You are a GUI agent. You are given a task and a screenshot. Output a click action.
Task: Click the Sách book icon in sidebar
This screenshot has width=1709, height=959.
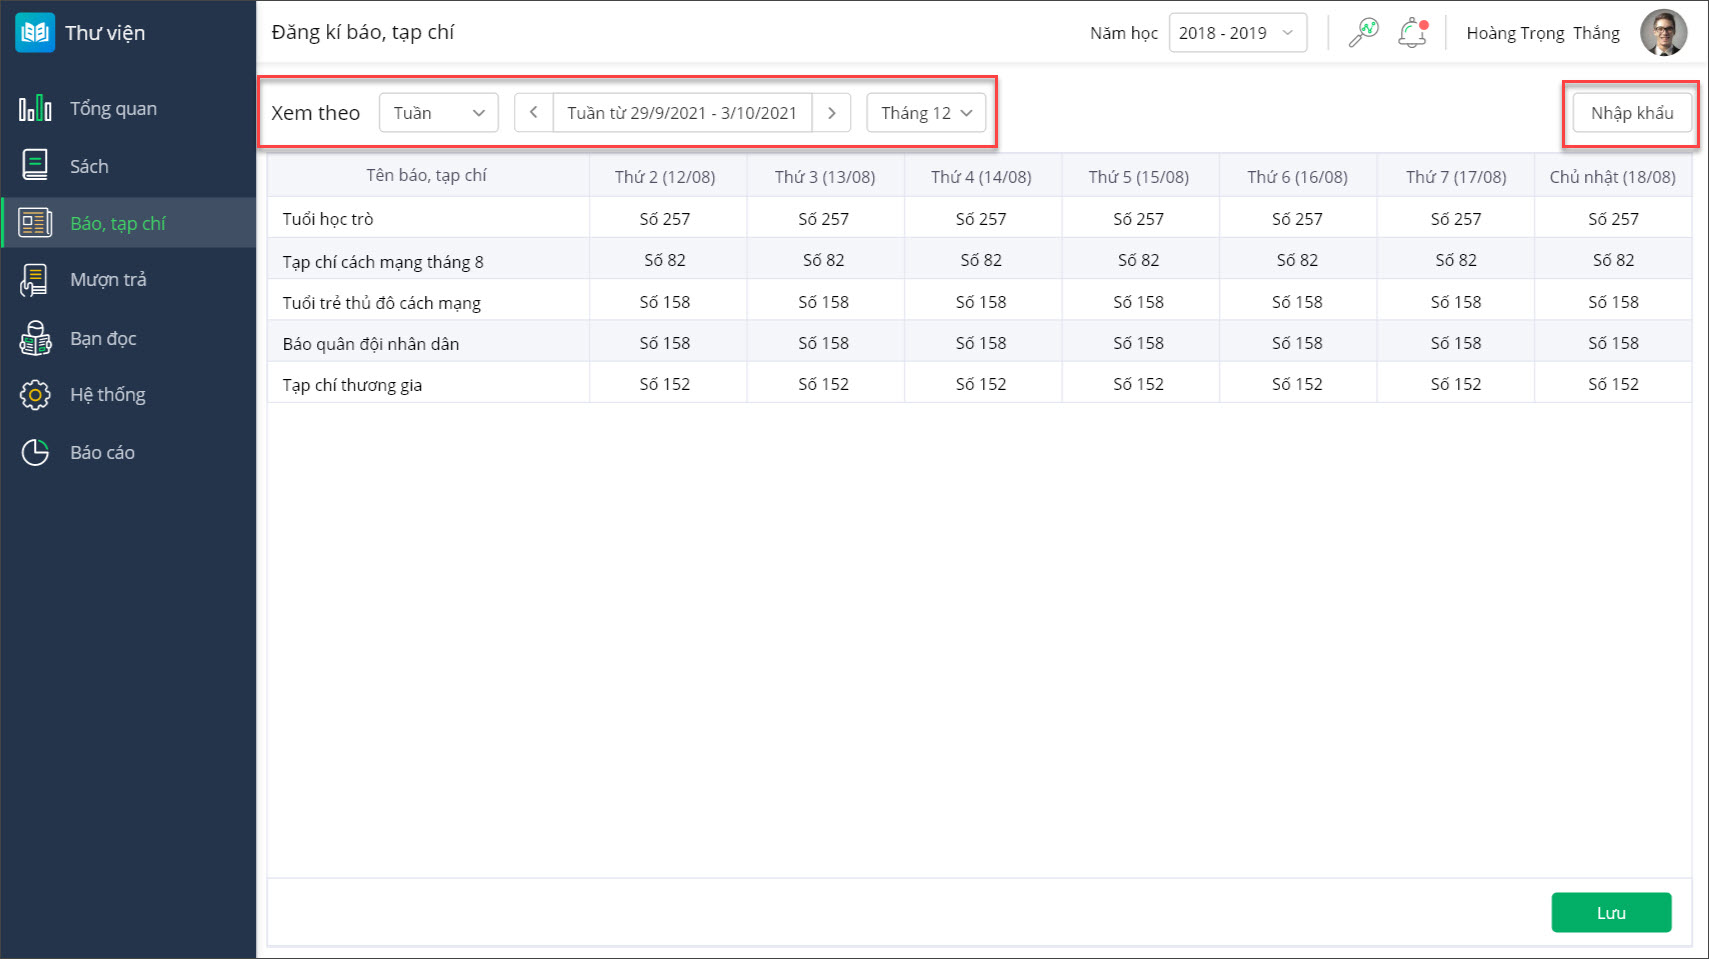point(35,165)
